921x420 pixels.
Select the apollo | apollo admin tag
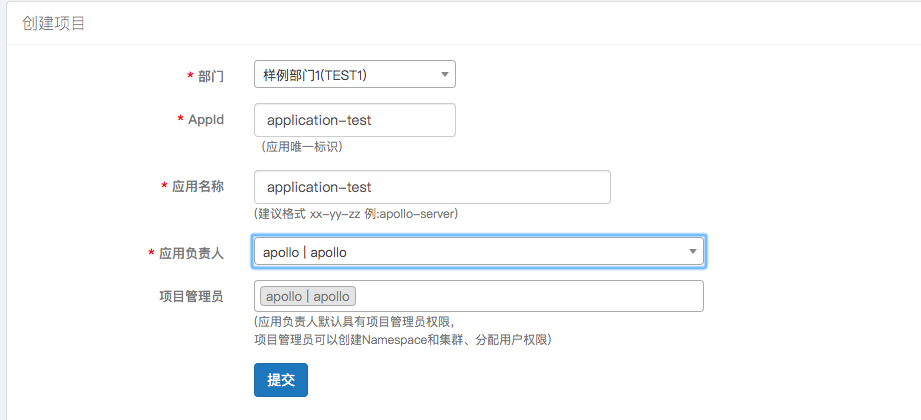308,296
